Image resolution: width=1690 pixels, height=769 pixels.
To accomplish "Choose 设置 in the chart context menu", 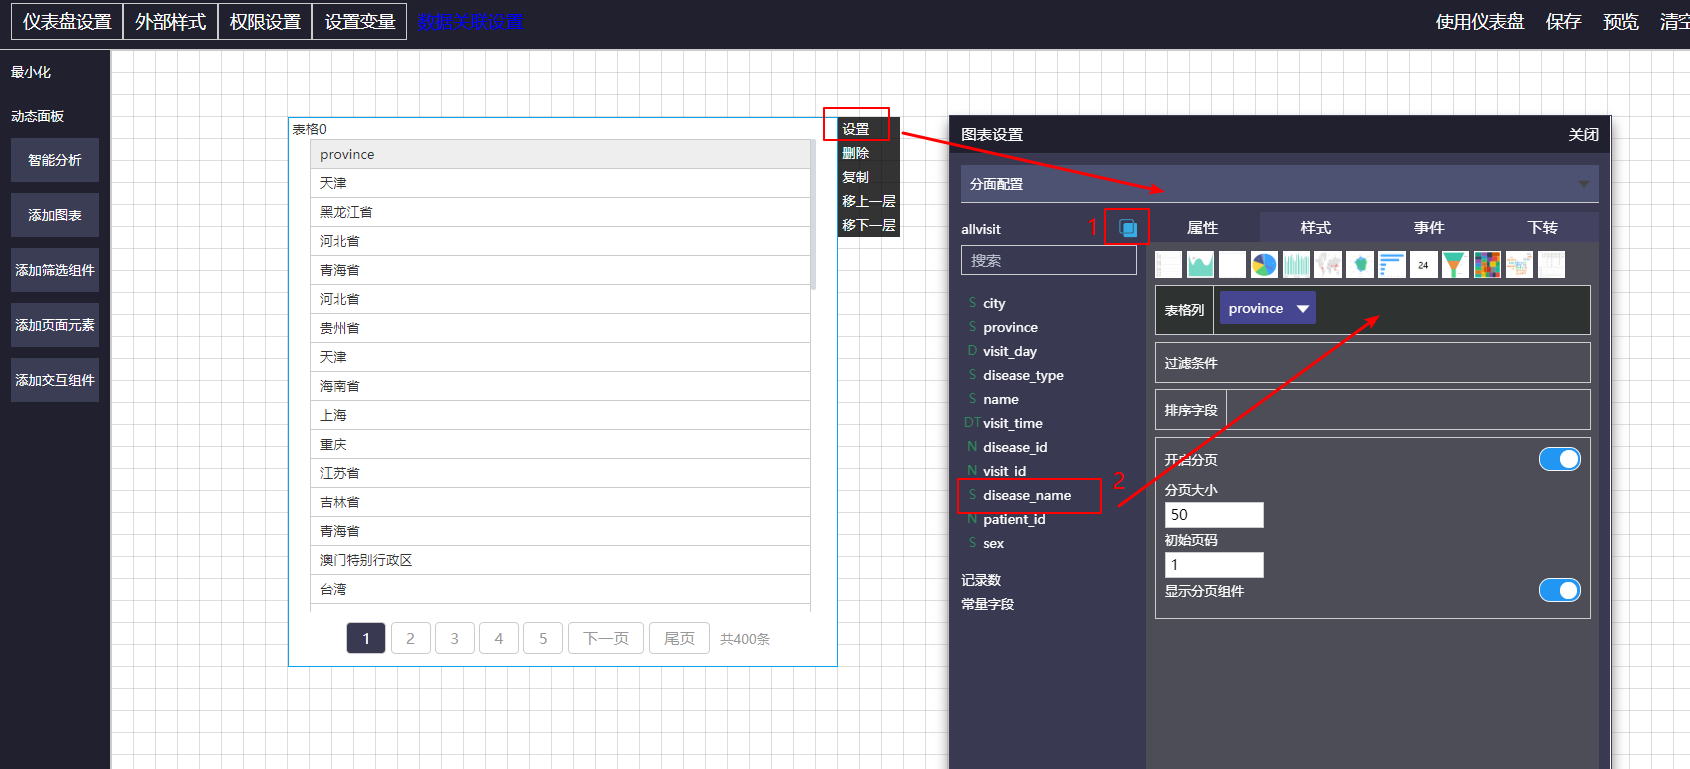I will (x=856, y=129).
